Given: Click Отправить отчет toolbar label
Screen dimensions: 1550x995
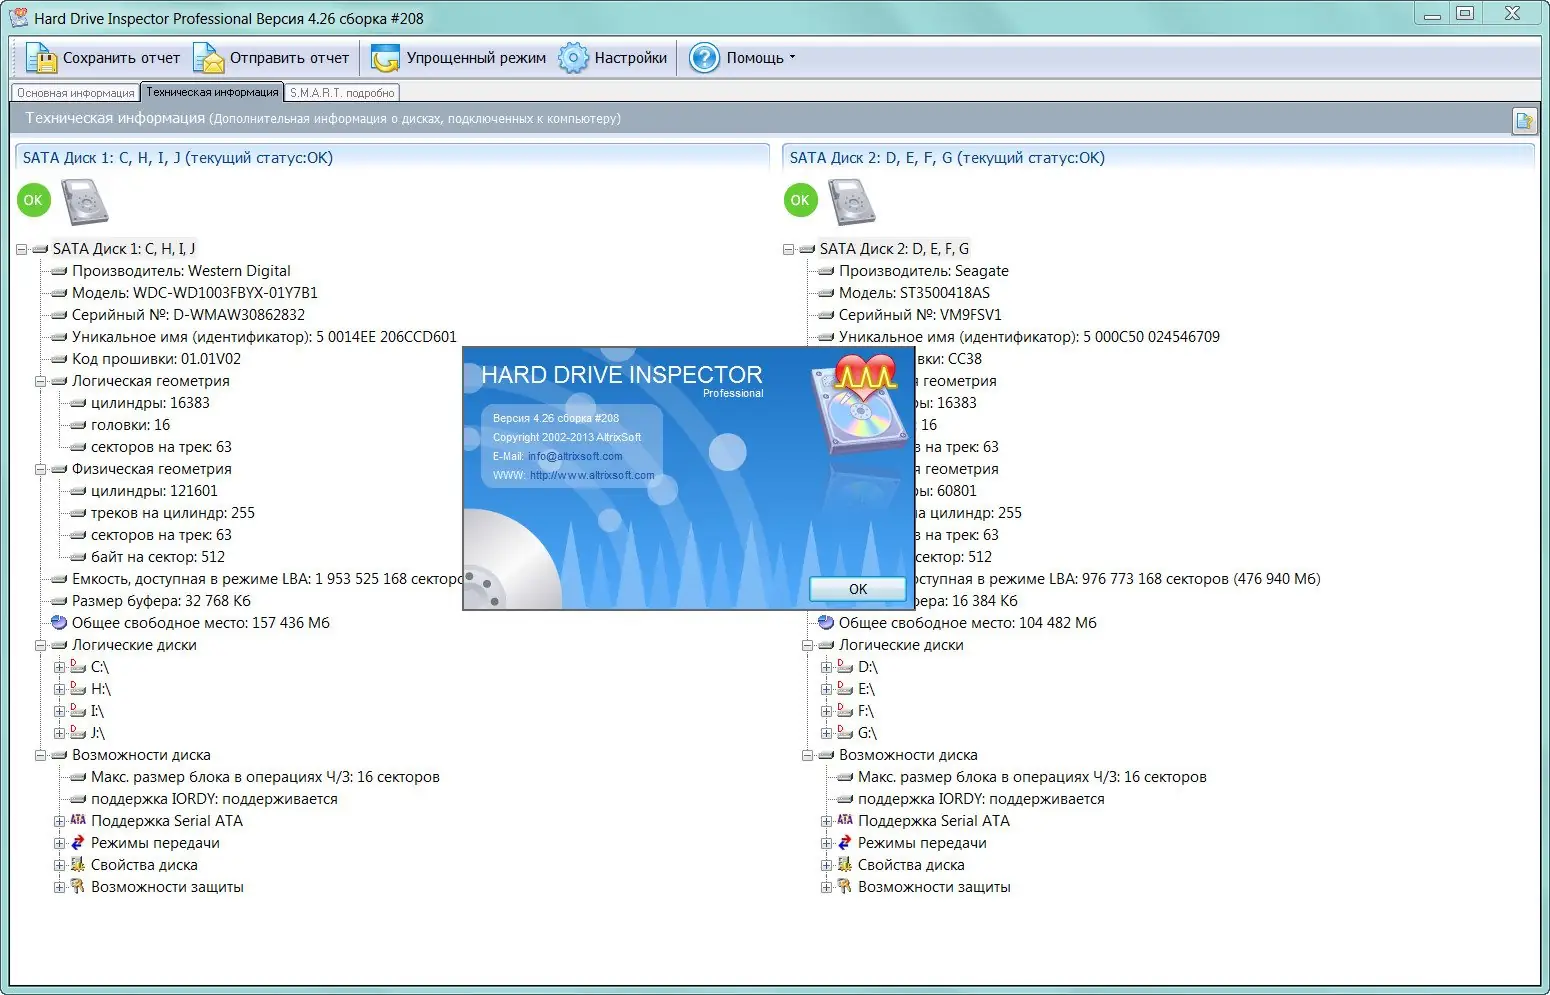Looking at the screenshot, I should tap(289, 58).
